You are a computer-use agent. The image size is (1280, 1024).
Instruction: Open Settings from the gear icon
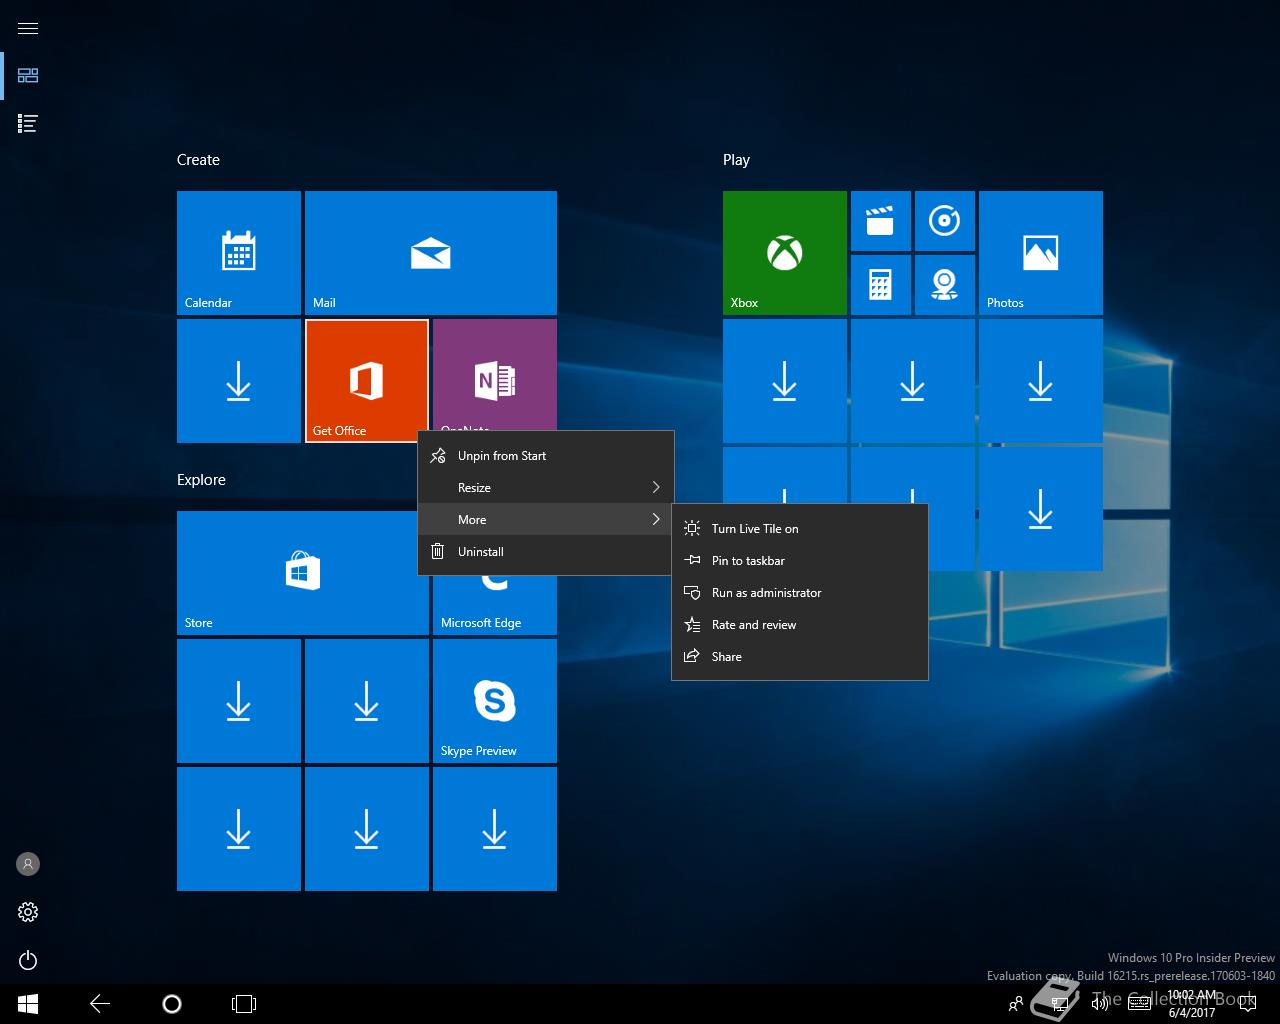point(28,912)
